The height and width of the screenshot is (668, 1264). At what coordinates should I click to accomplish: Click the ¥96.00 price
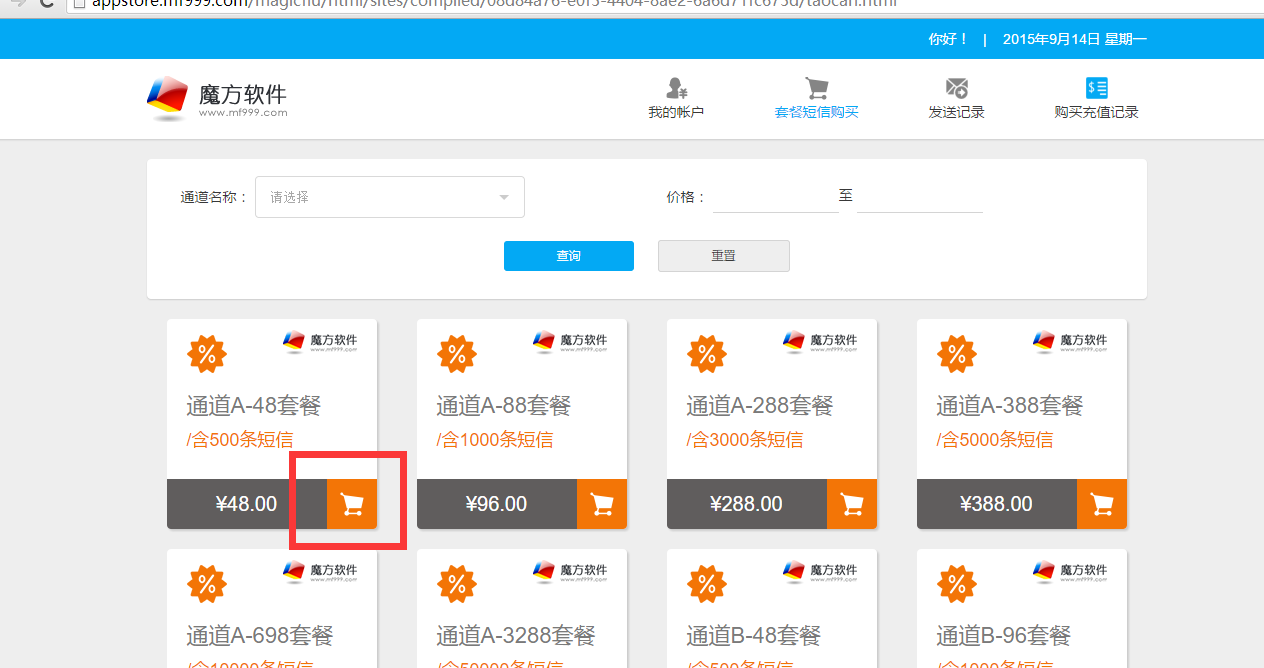(496, 504)
